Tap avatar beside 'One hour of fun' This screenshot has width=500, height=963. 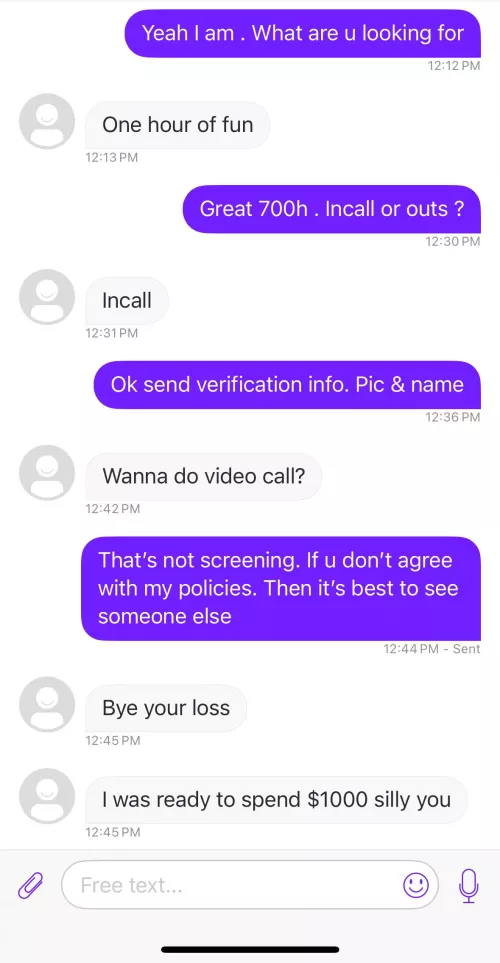[47, 121]
